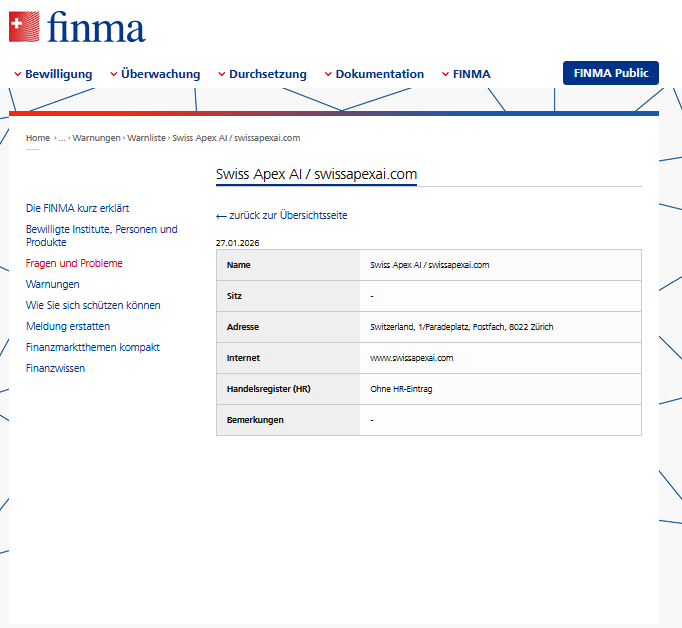Expand the Dokumentation menu
This screenshot has height=628, width=682.
coord(374,74)
